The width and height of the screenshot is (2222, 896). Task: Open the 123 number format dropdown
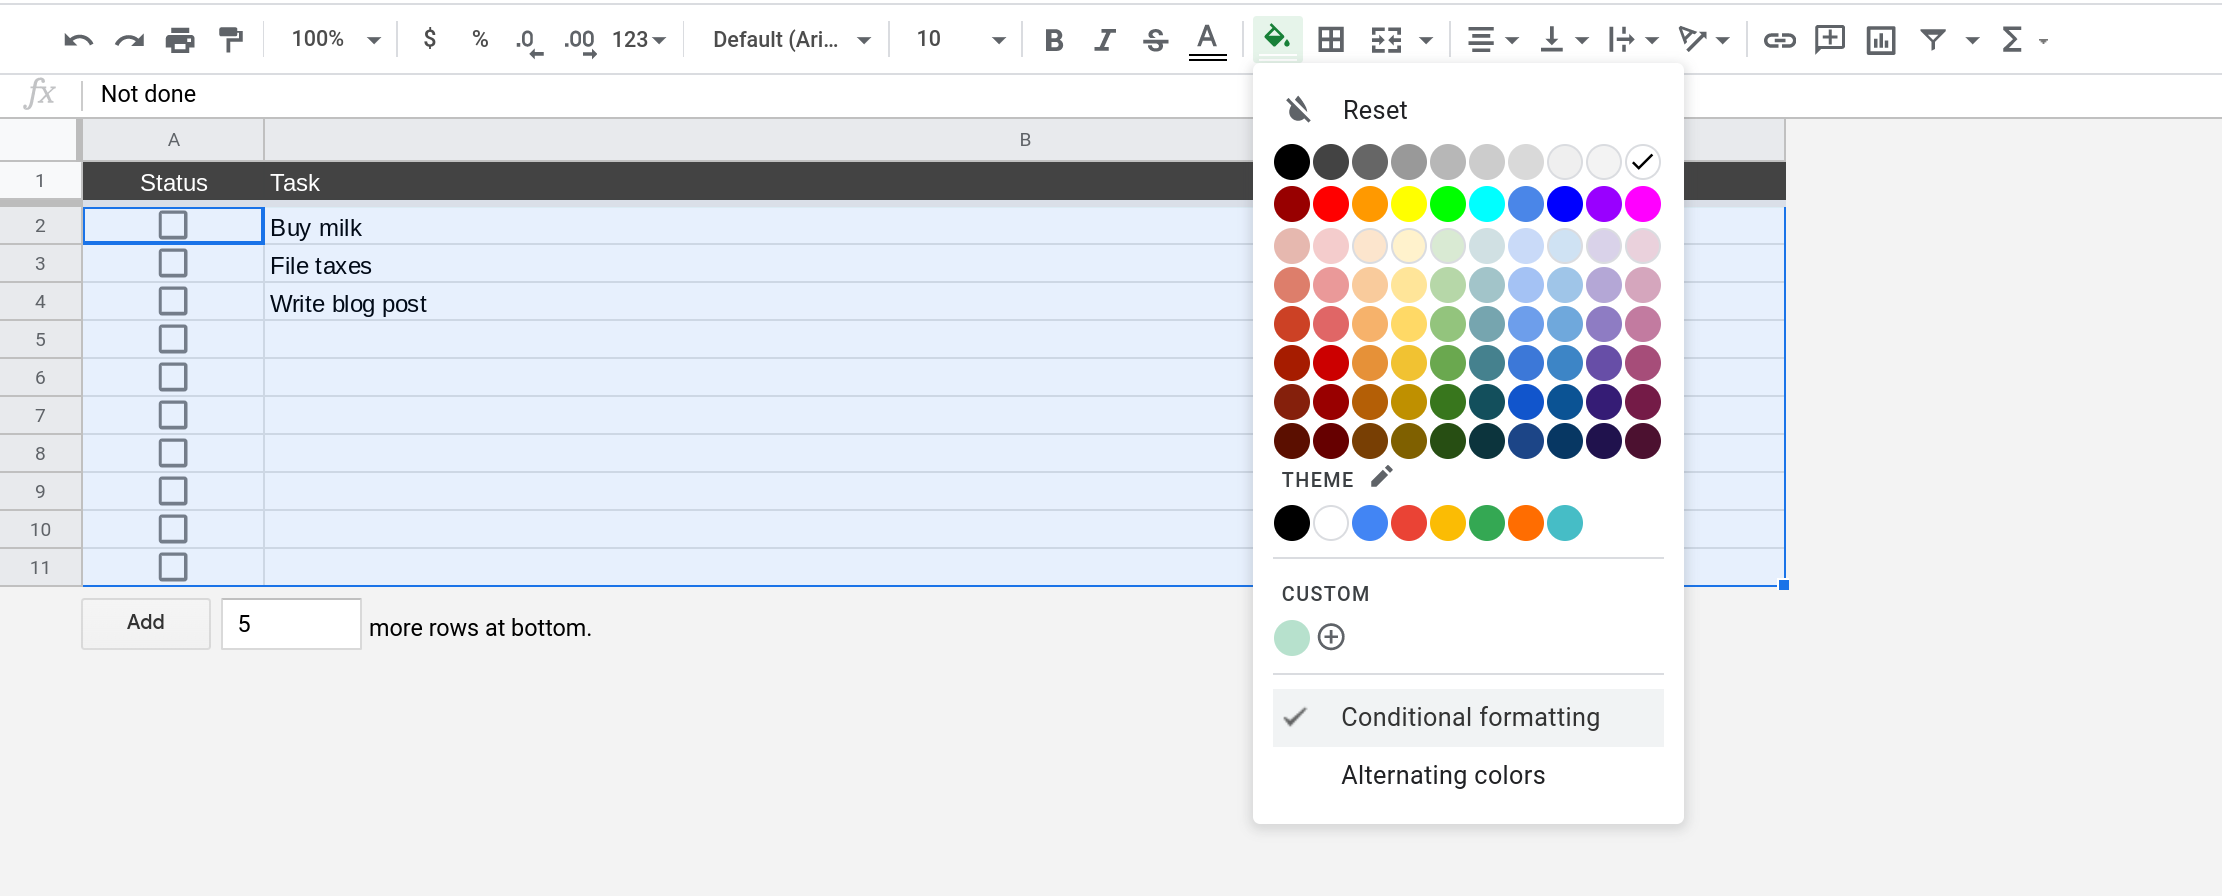coord(638,40)
